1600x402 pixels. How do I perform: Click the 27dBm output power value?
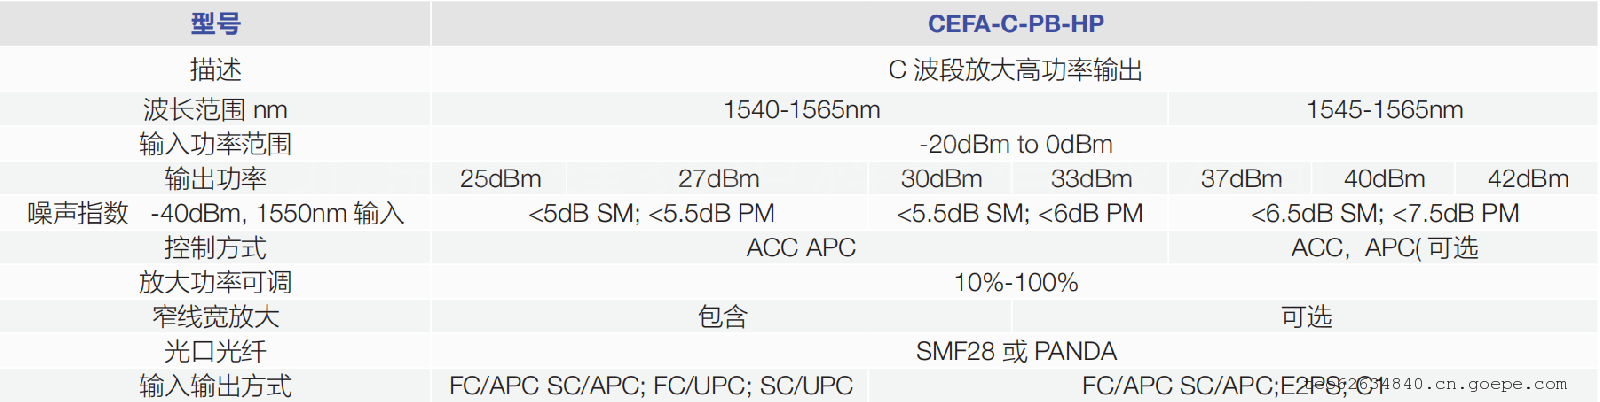[x=718, y=179]
